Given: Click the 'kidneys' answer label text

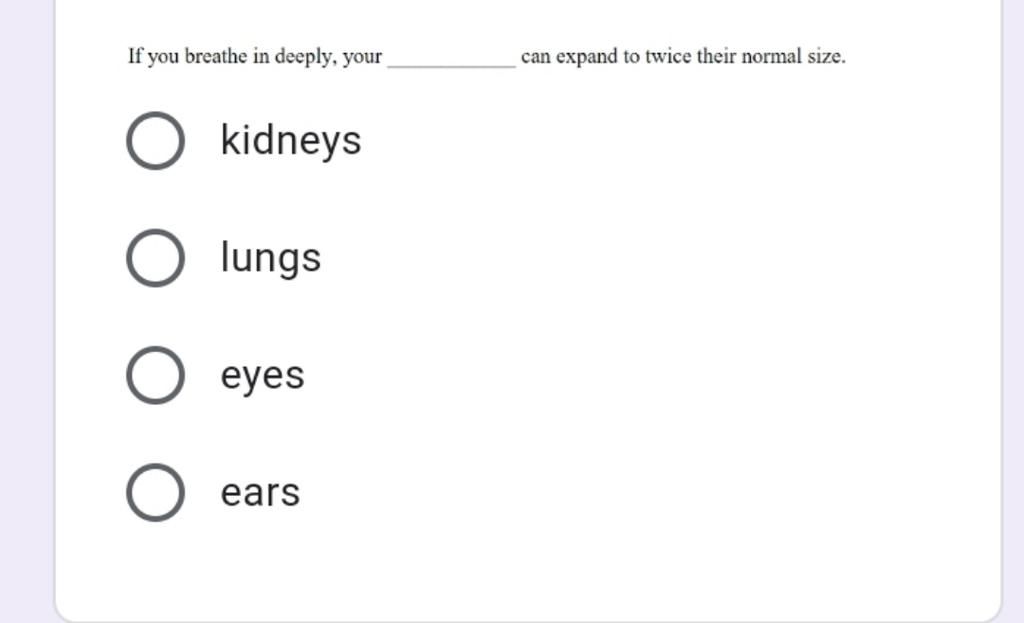Looking at the screenshot, I should tap(291, 140).
